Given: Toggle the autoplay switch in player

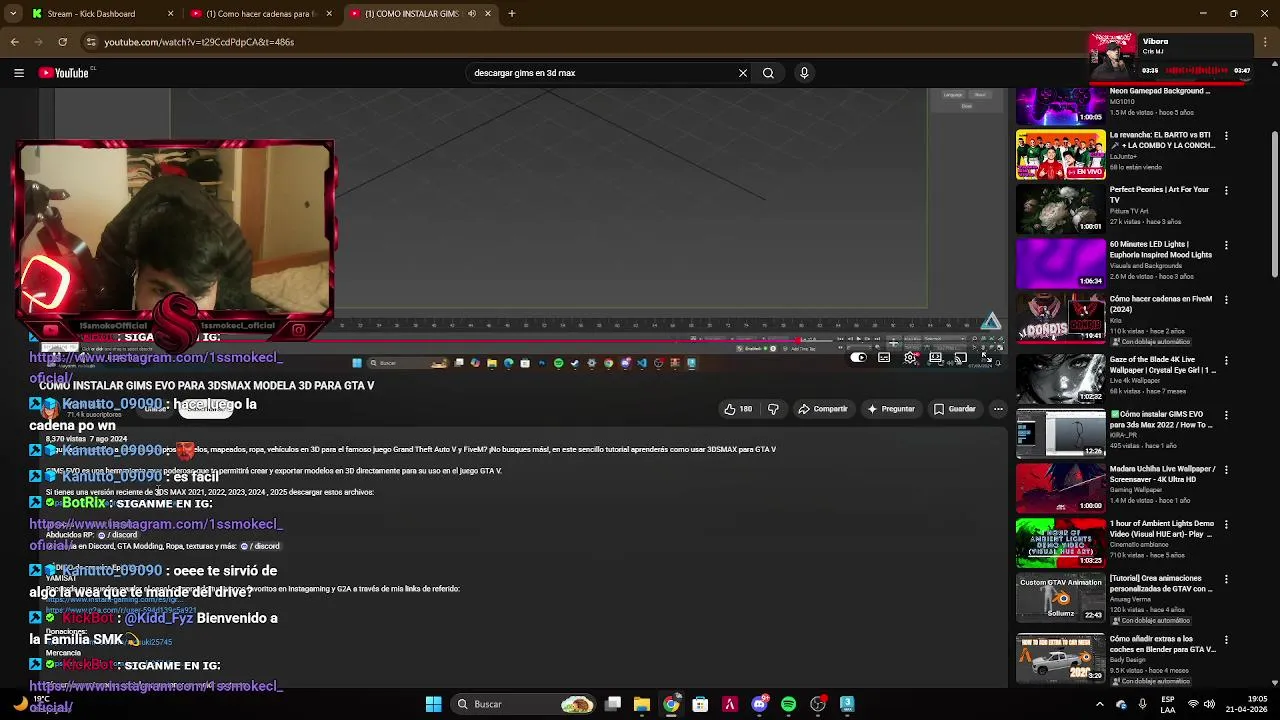Looking at the screenshot, I should coord(860,358).
